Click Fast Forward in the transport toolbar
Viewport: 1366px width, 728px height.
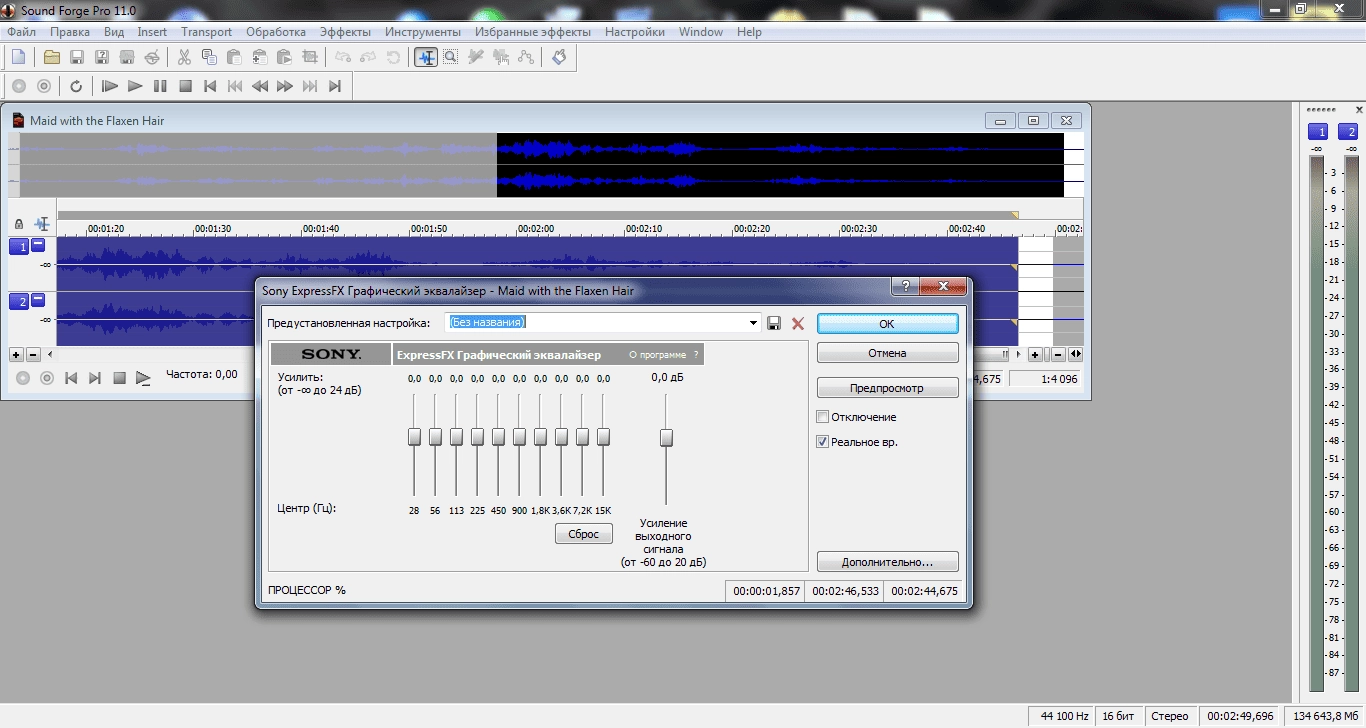tap(285, 87)
